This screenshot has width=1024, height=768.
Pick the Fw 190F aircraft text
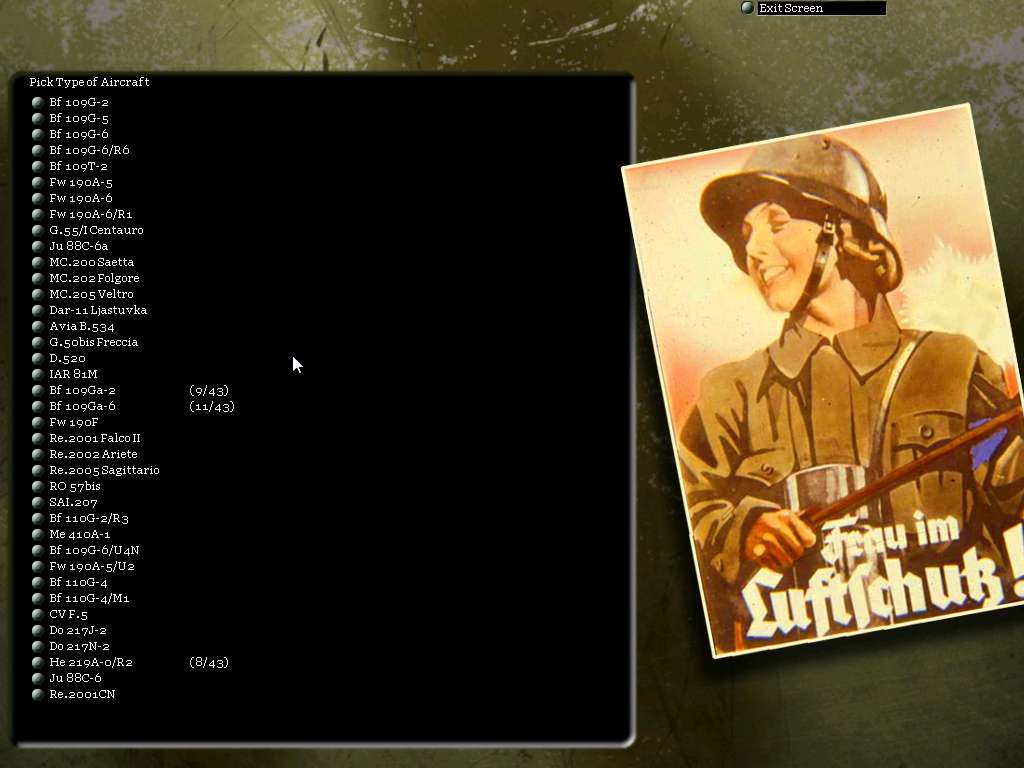coord(74,422)
